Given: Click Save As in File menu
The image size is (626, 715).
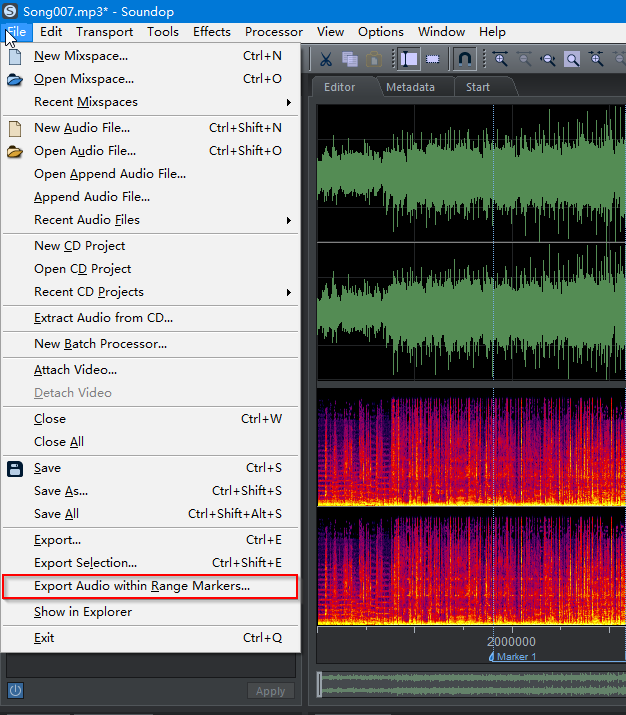Looking at the screenshot, I should (61, 491).
